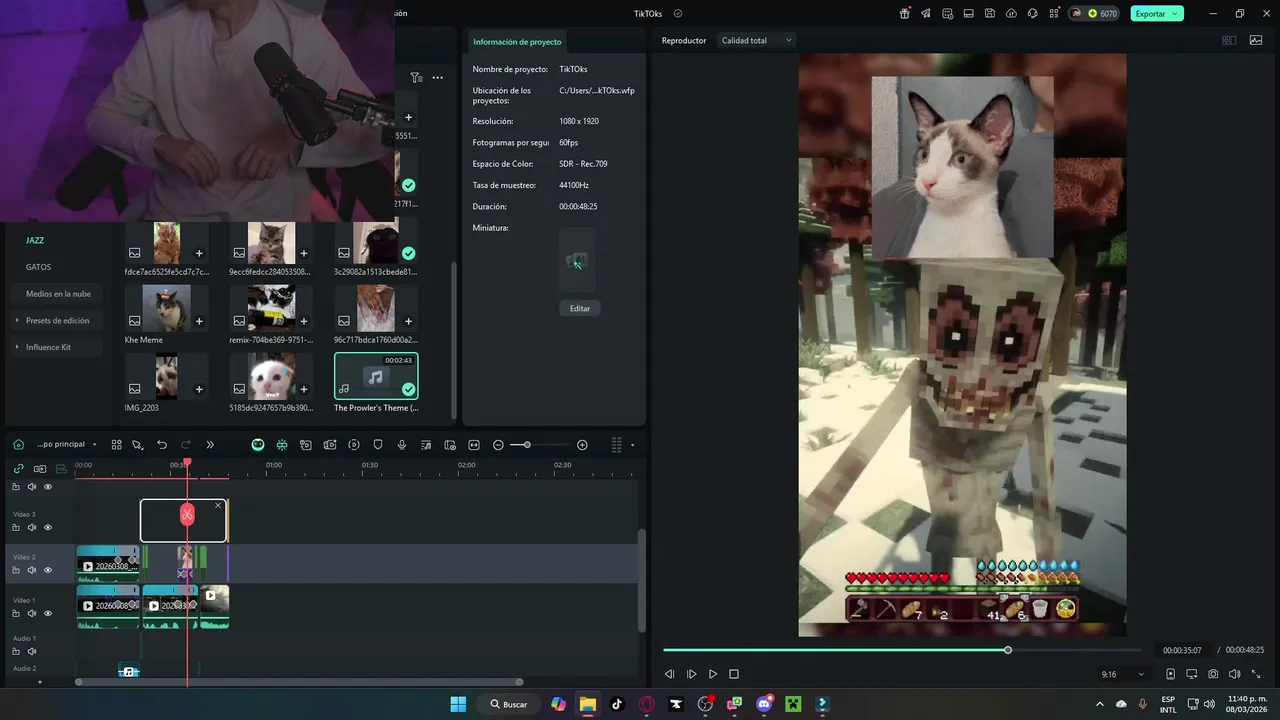
Task: Click the horizontal timeline scrollbar
Action: tap(300, 682)
